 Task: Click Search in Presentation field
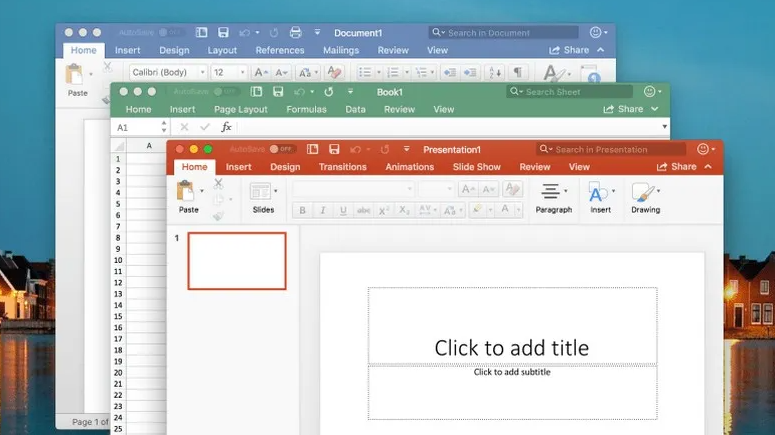[611, 149]
